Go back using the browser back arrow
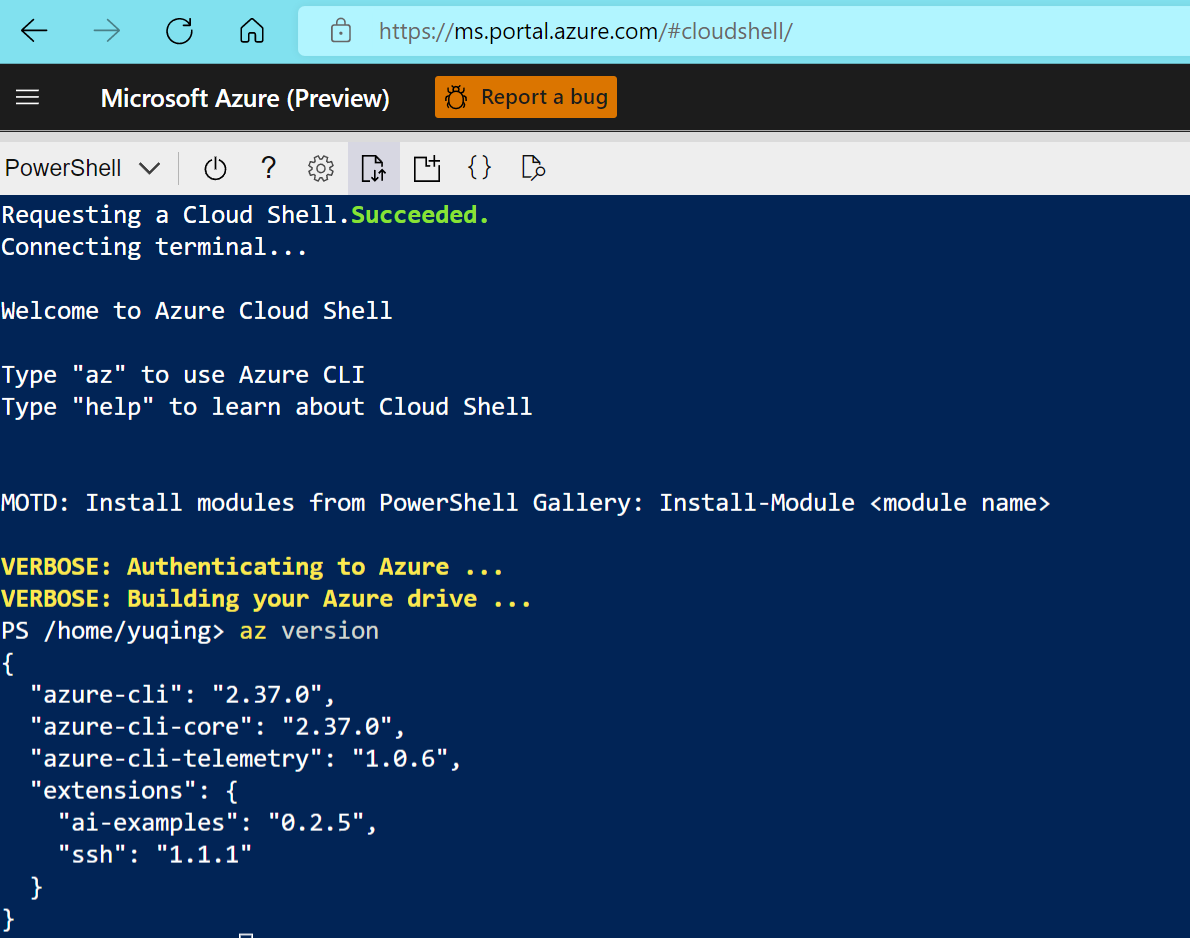 coord(34,31)
